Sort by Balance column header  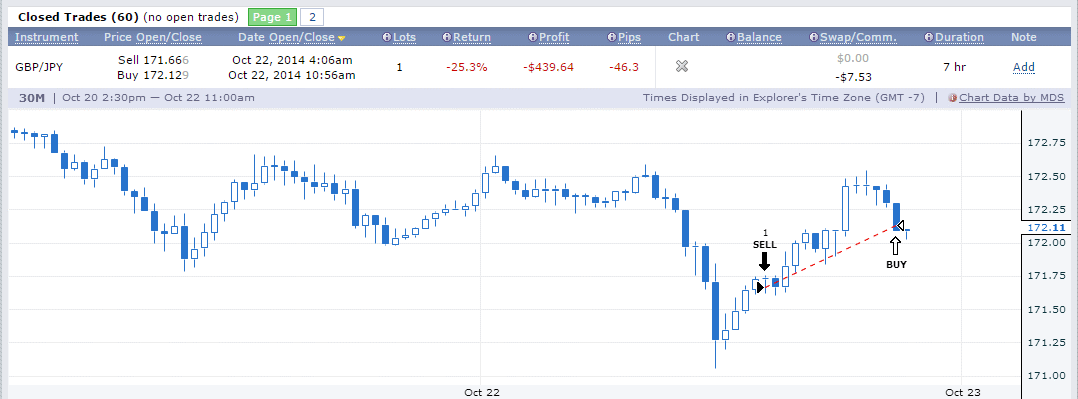click(x=759, y=37)
